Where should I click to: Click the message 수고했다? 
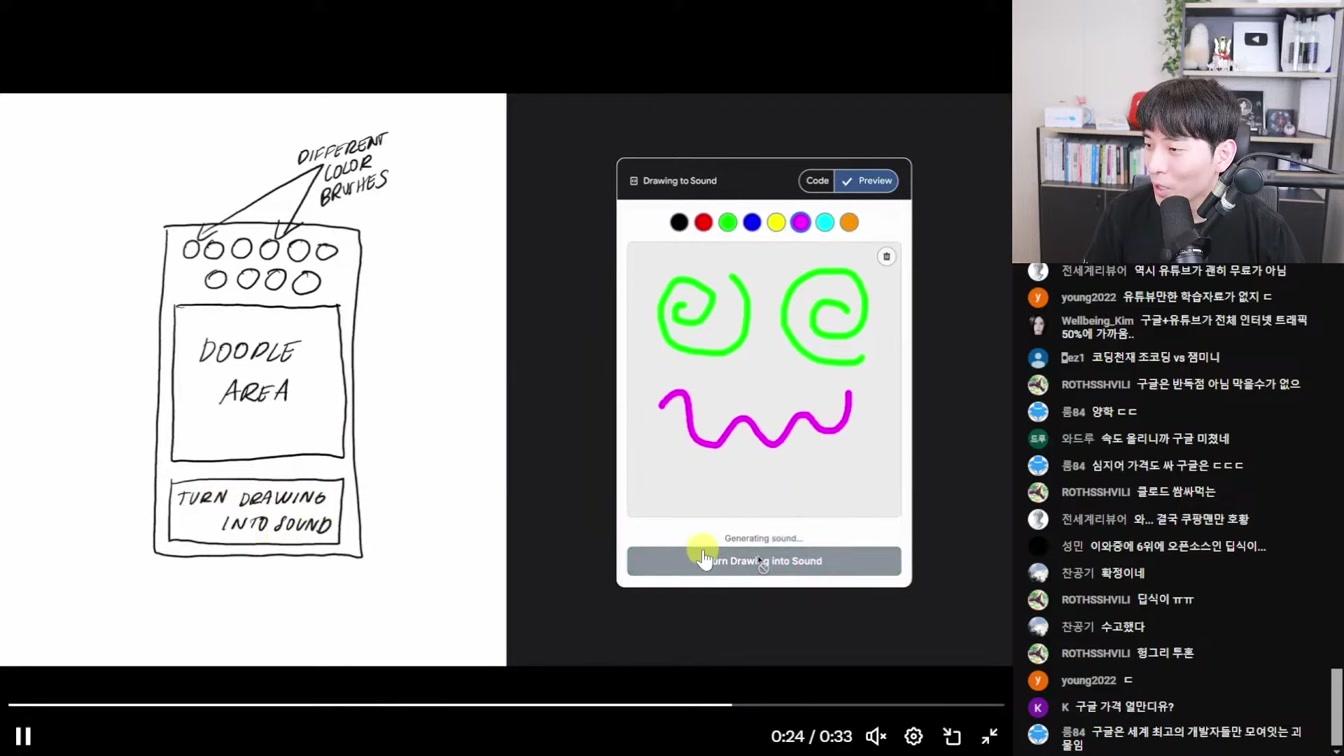pyautogui.click(x=1122, y=627)
